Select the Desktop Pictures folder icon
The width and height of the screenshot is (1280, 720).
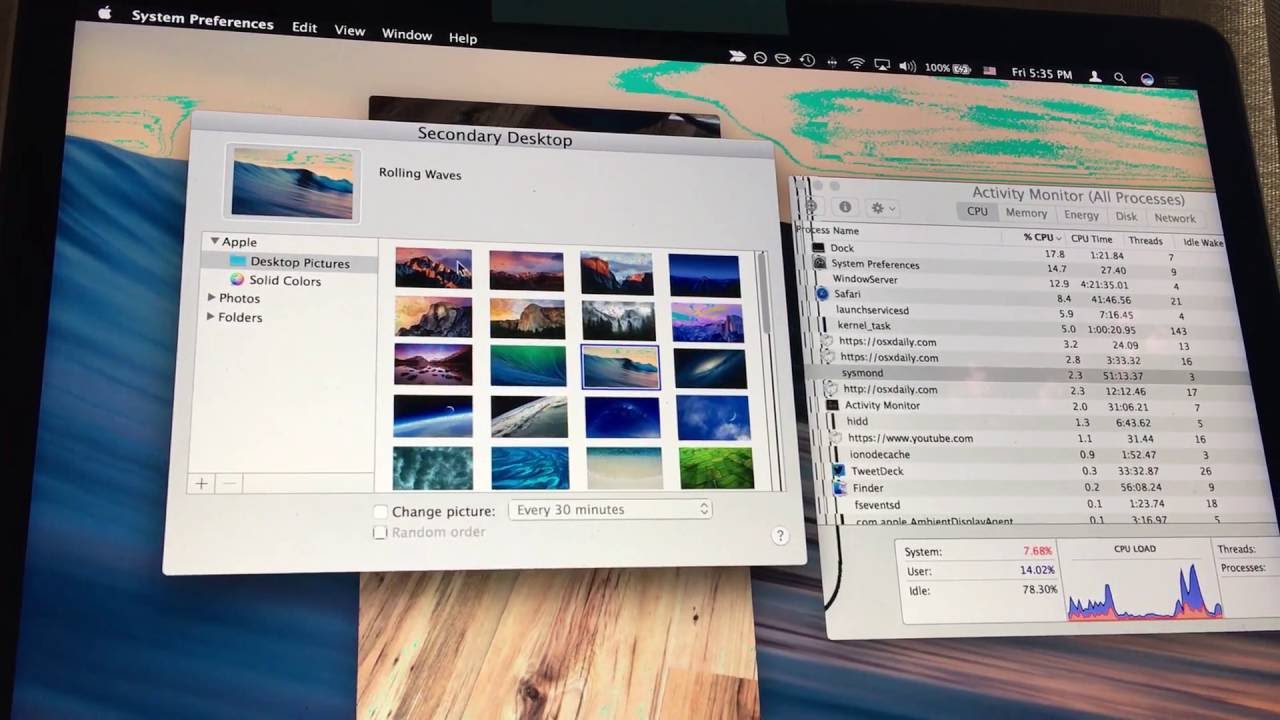coord(237,261)
